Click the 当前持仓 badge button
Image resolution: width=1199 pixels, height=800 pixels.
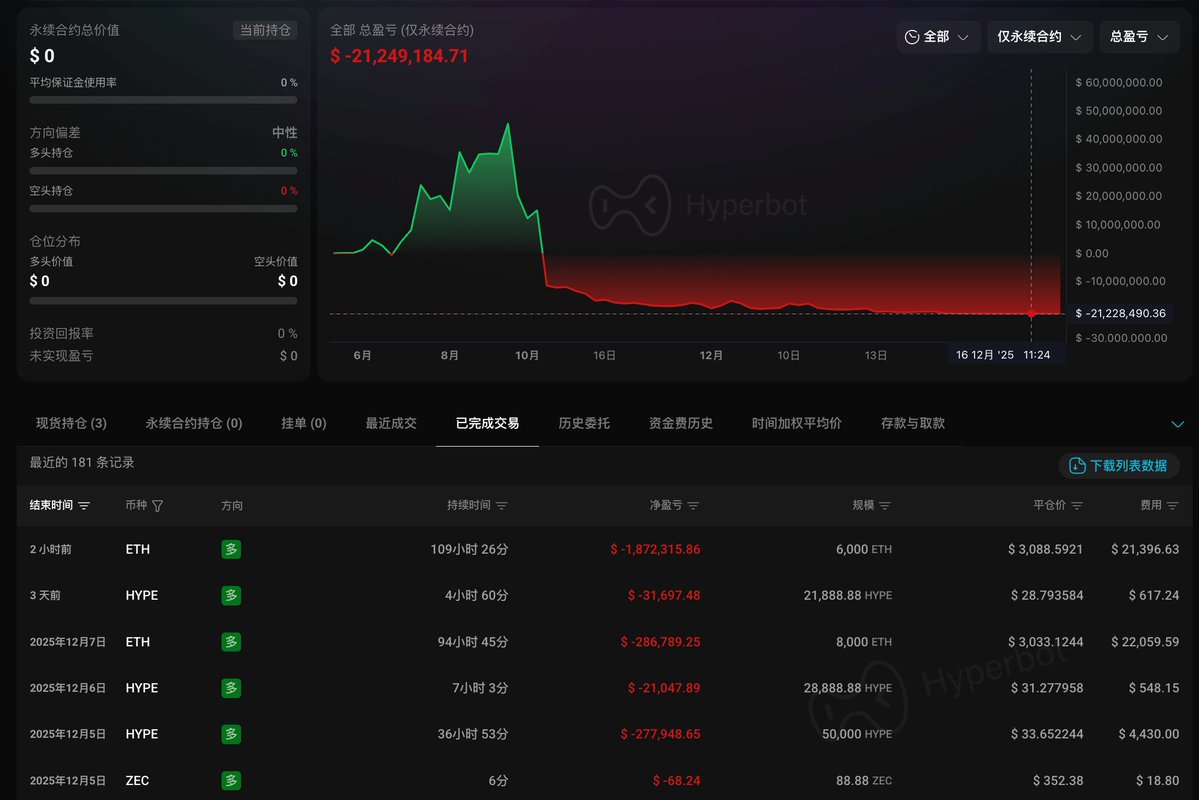tap(265, 30)
